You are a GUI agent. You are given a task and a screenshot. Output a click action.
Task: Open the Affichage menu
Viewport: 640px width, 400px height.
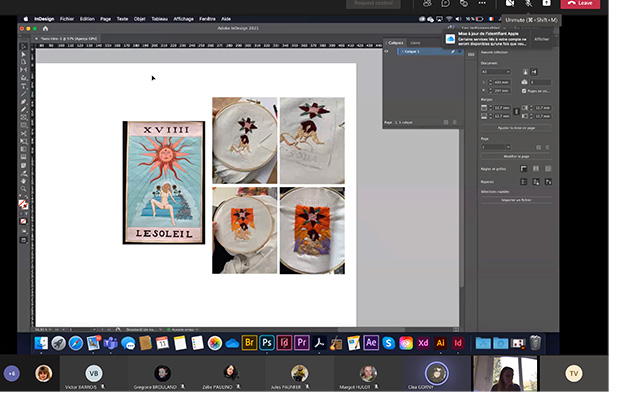(x=183, y=19)
